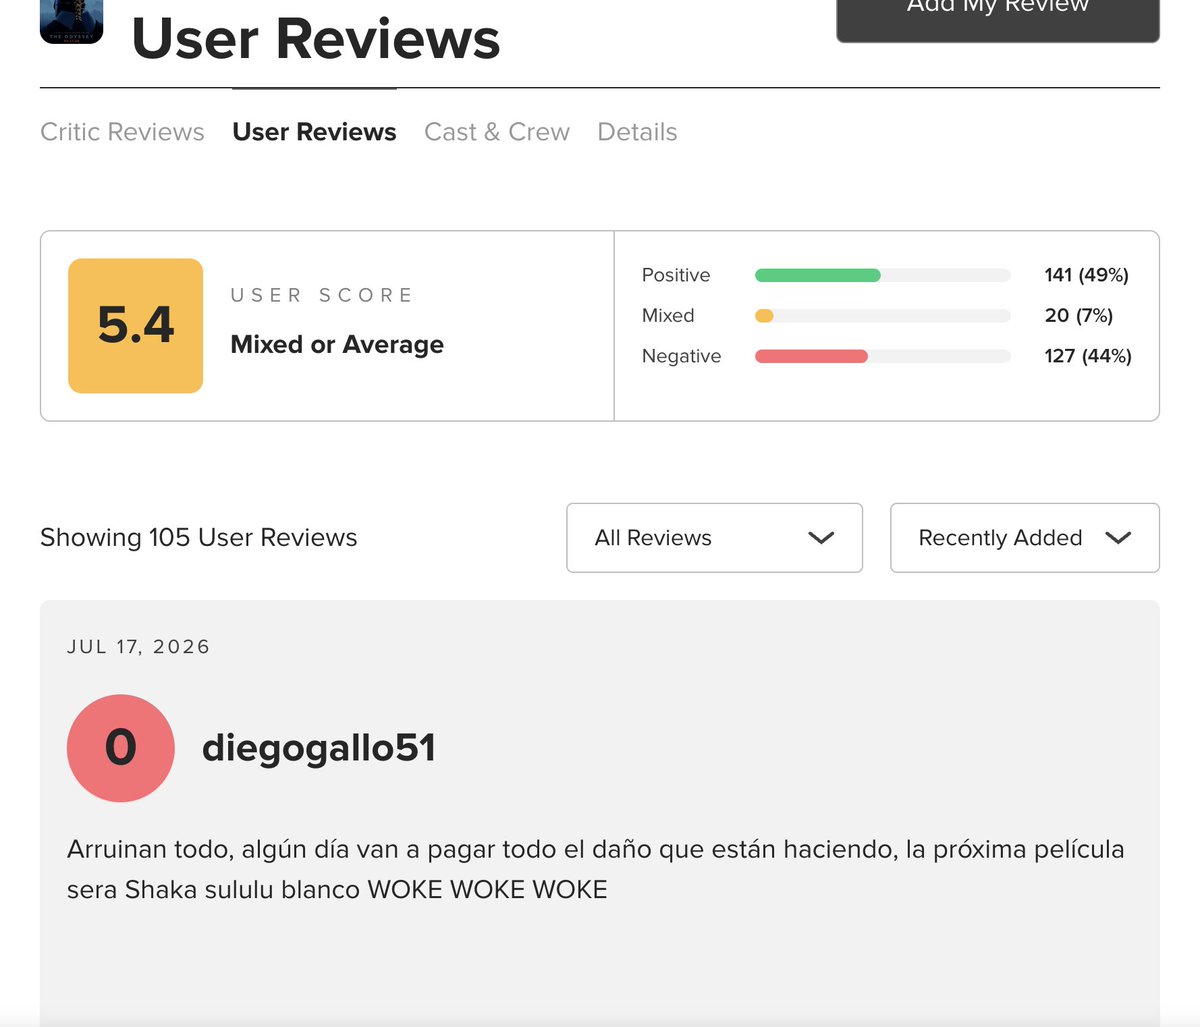Click the Negative label
Image resolution: width=1200 pixels, height=1027 pixels.
[x=681, y=356]
